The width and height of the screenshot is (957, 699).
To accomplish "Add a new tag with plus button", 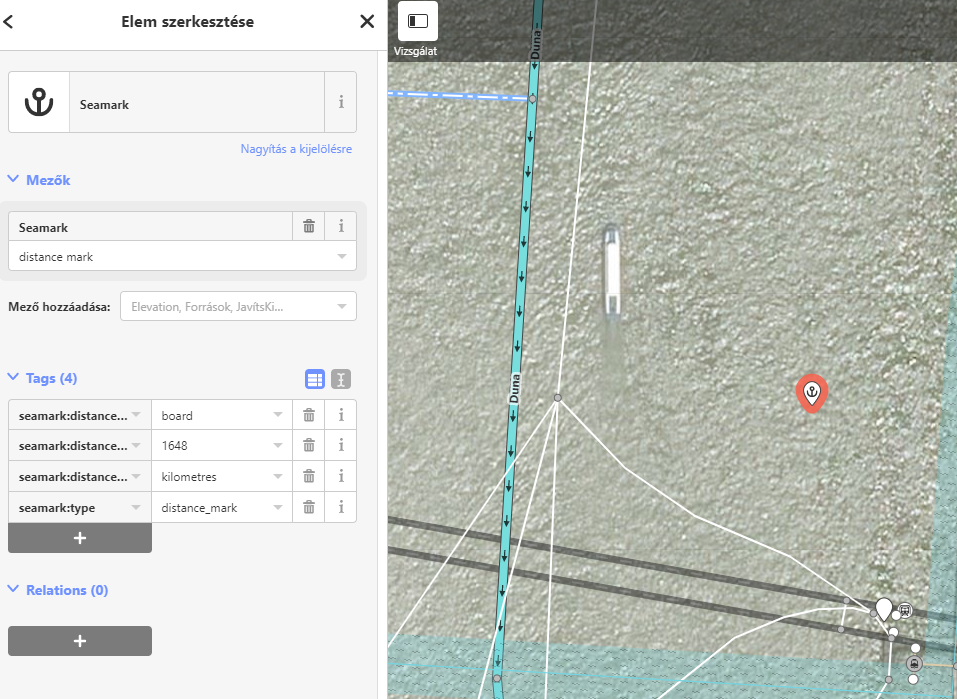I will tap(80, 538).
